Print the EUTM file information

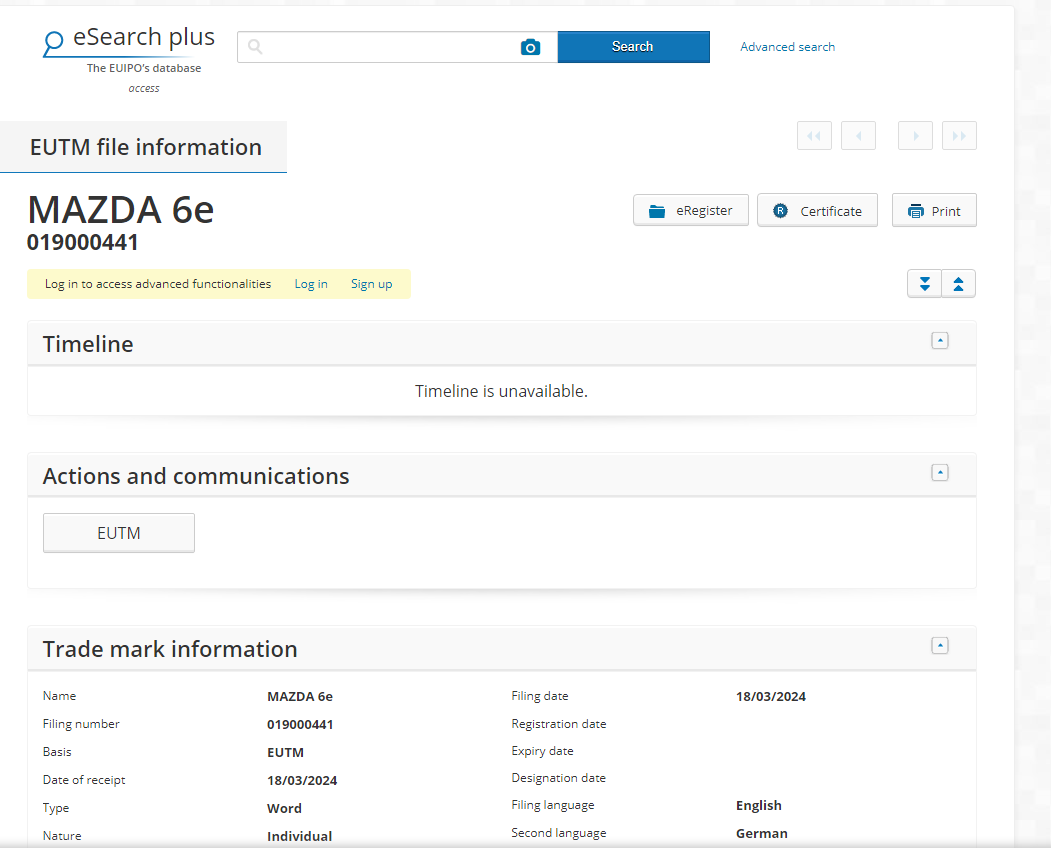tap(934, 210)
